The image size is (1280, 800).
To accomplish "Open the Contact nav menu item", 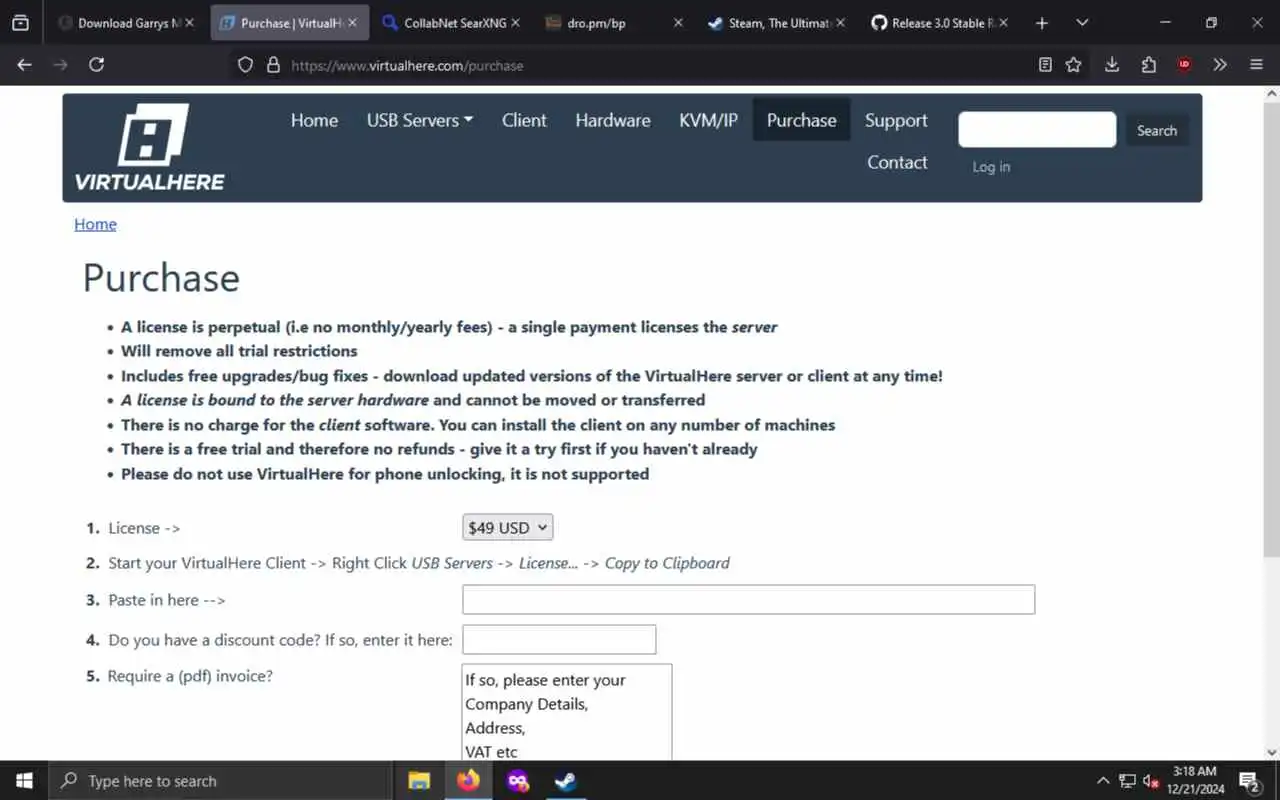I will (x=897, y=162).
